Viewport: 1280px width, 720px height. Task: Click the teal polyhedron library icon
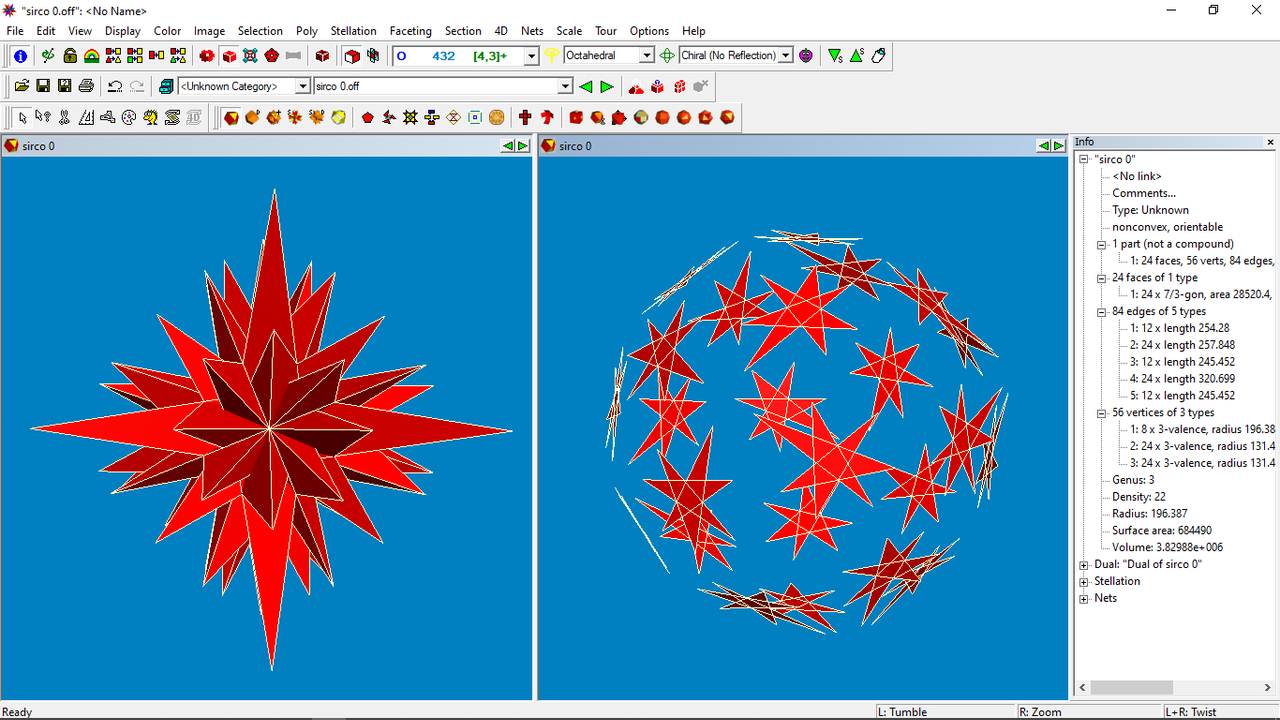click(x=166, y=87)
